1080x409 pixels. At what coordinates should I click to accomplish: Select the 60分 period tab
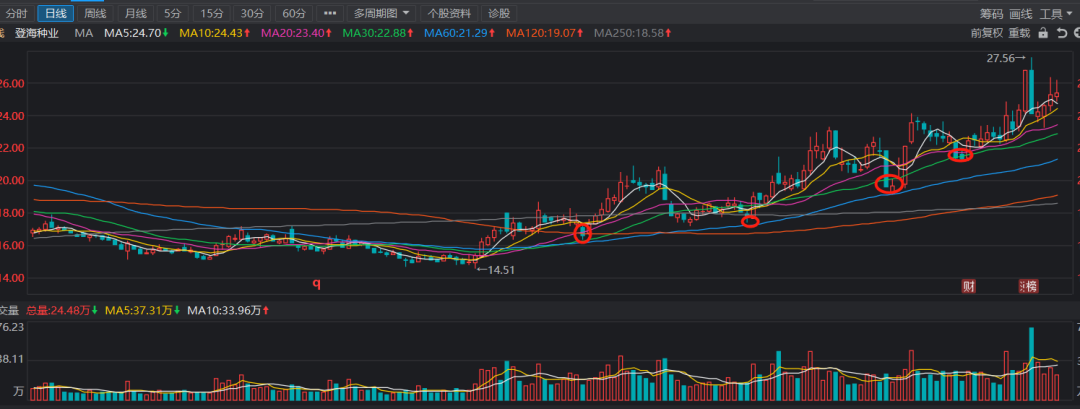(292, 13)
